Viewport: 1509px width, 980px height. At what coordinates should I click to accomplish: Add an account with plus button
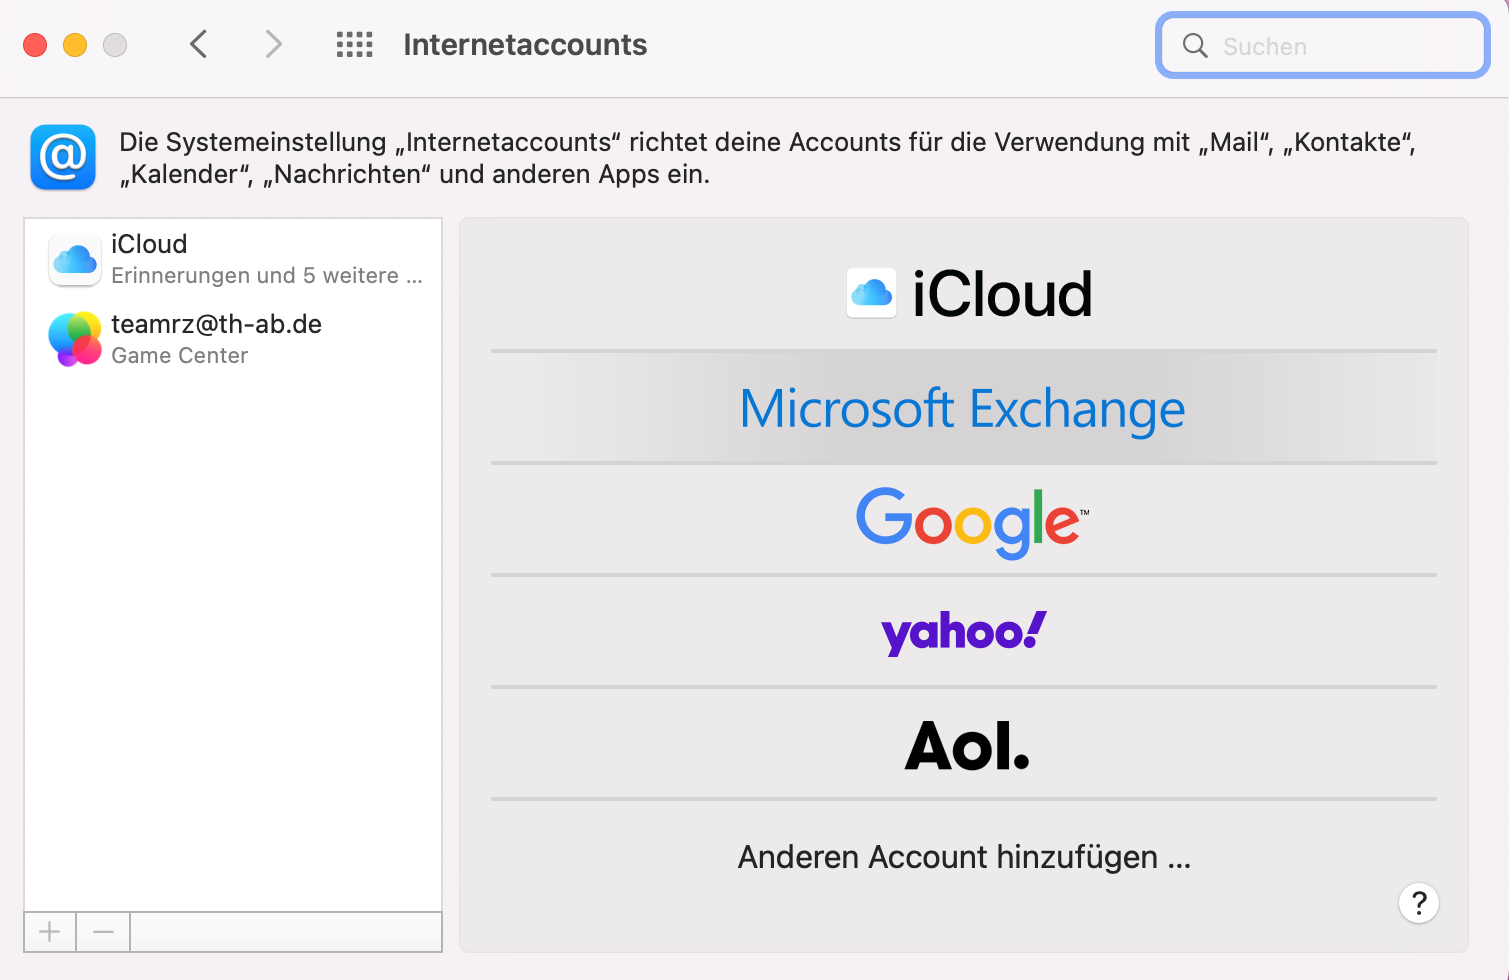click(x=50, y=932)
